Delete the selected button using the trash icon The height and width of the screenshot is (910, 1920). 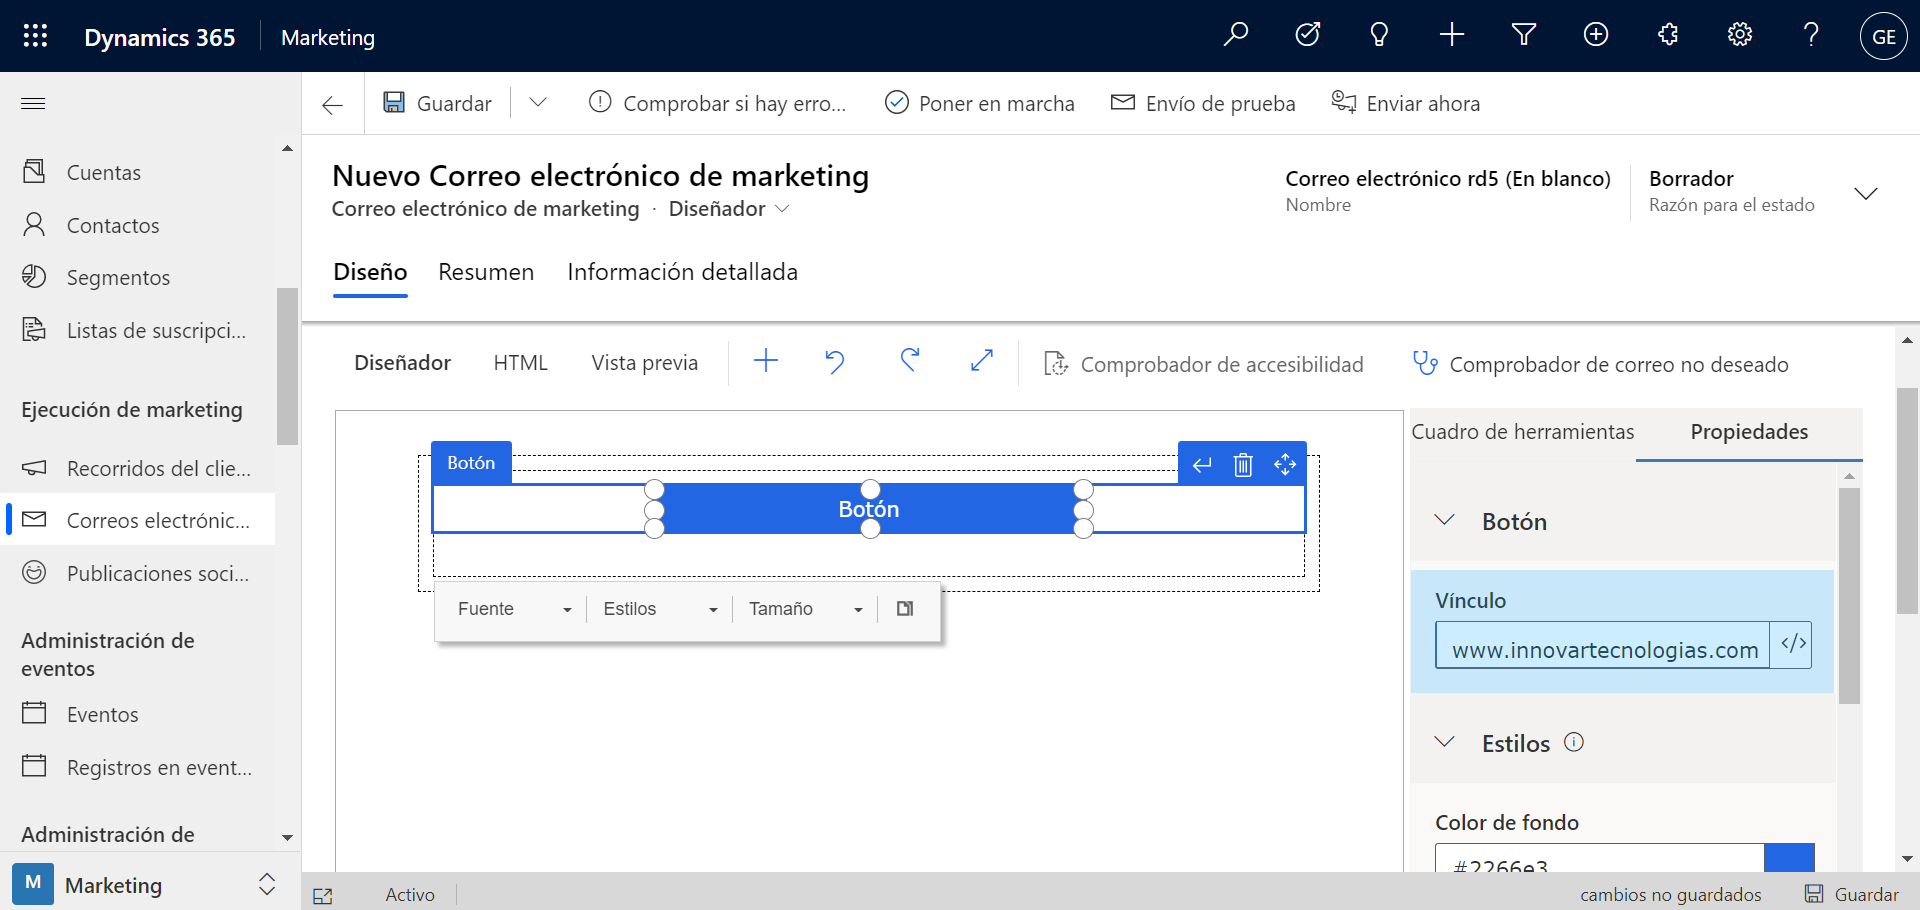[x=1243, y=464]
